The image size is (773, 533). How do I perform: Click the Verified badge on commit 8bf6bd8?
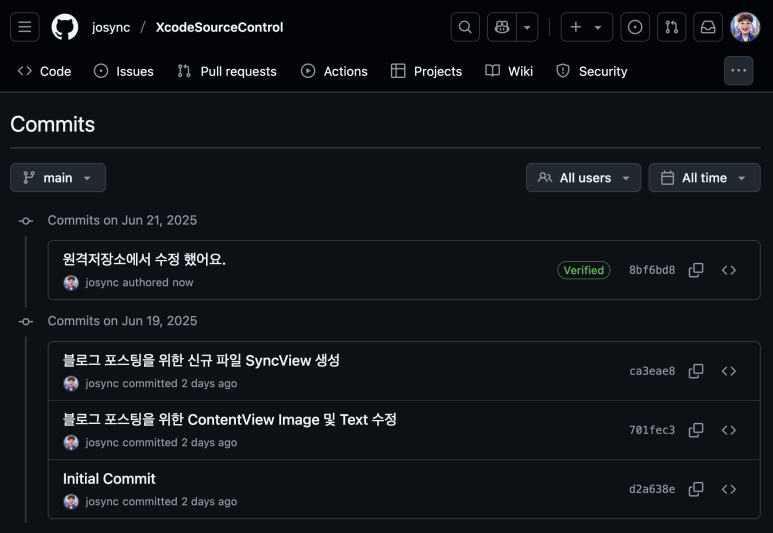(x=584, y=270)
